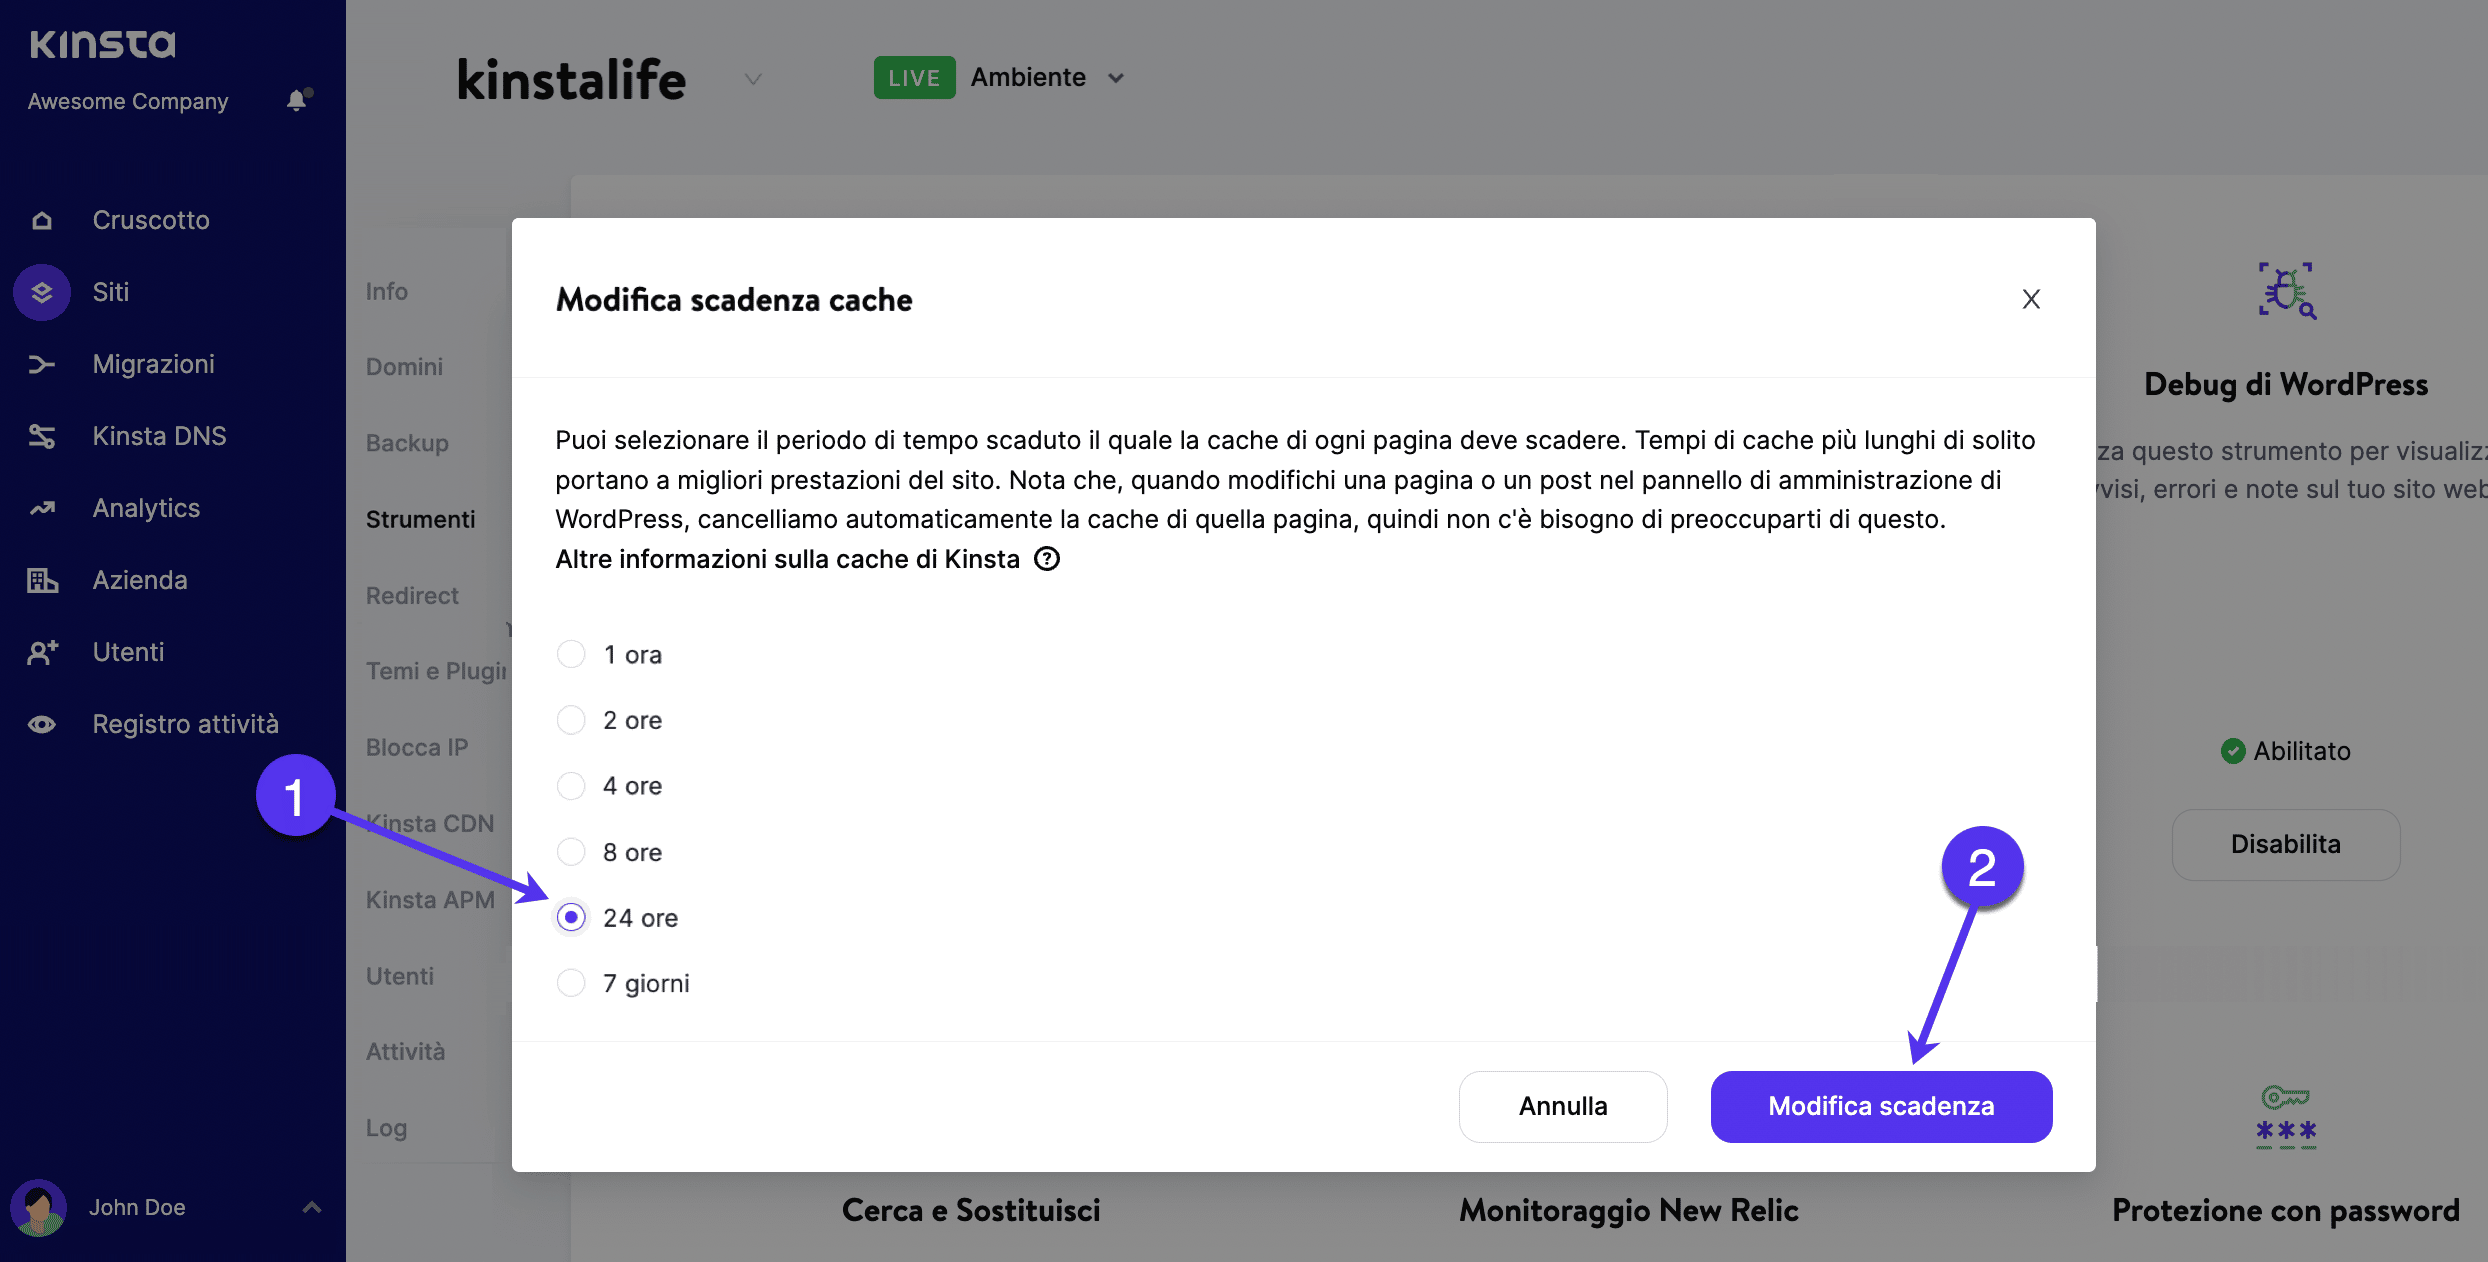This screenshot has height=1262, width=2488.
Task: Click the Migrazioni sidebar icon
Action: [42, 364]
